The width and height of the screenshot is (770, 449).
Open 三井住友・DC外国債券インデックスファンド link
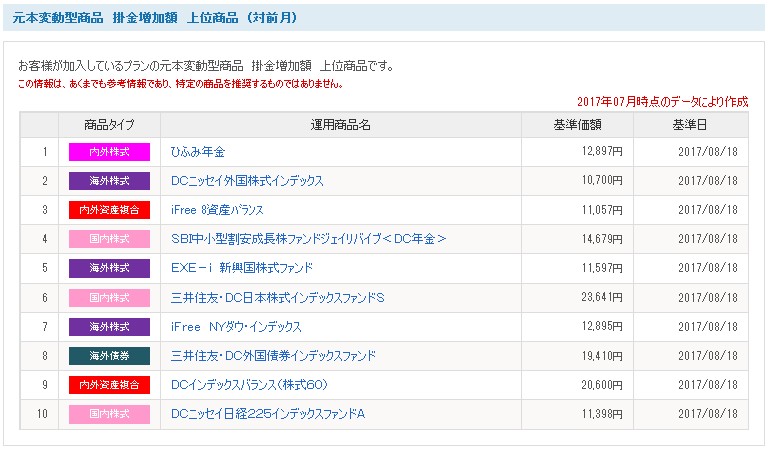[273, 356]
